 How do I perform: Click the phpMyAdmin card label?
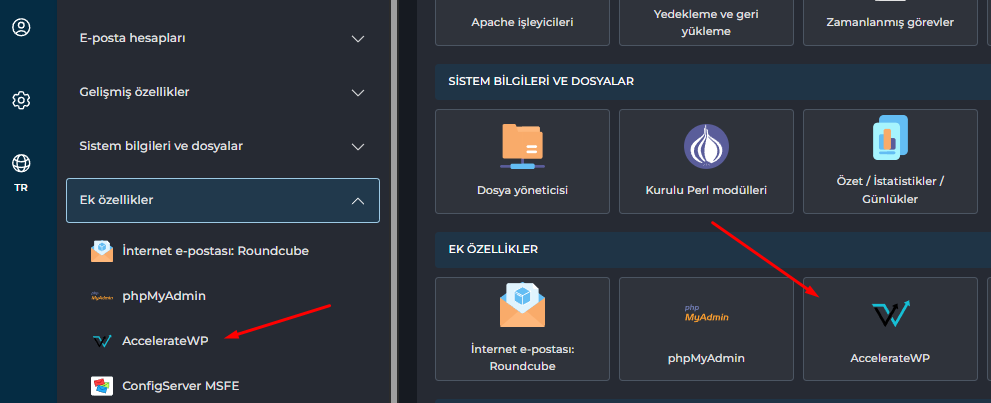tap(706, 358)
